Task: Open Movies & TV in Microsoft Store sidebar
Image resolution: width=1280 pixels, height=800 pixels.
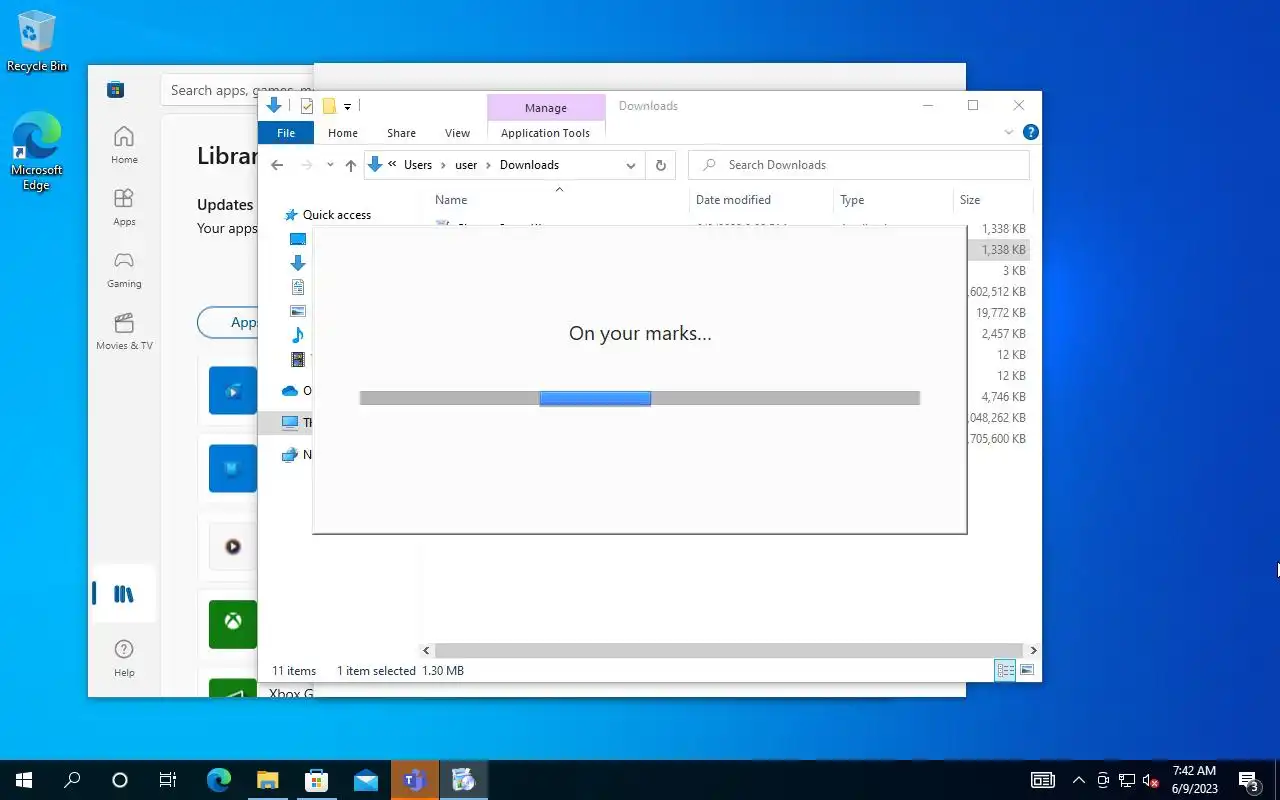Action: point(124,331)
